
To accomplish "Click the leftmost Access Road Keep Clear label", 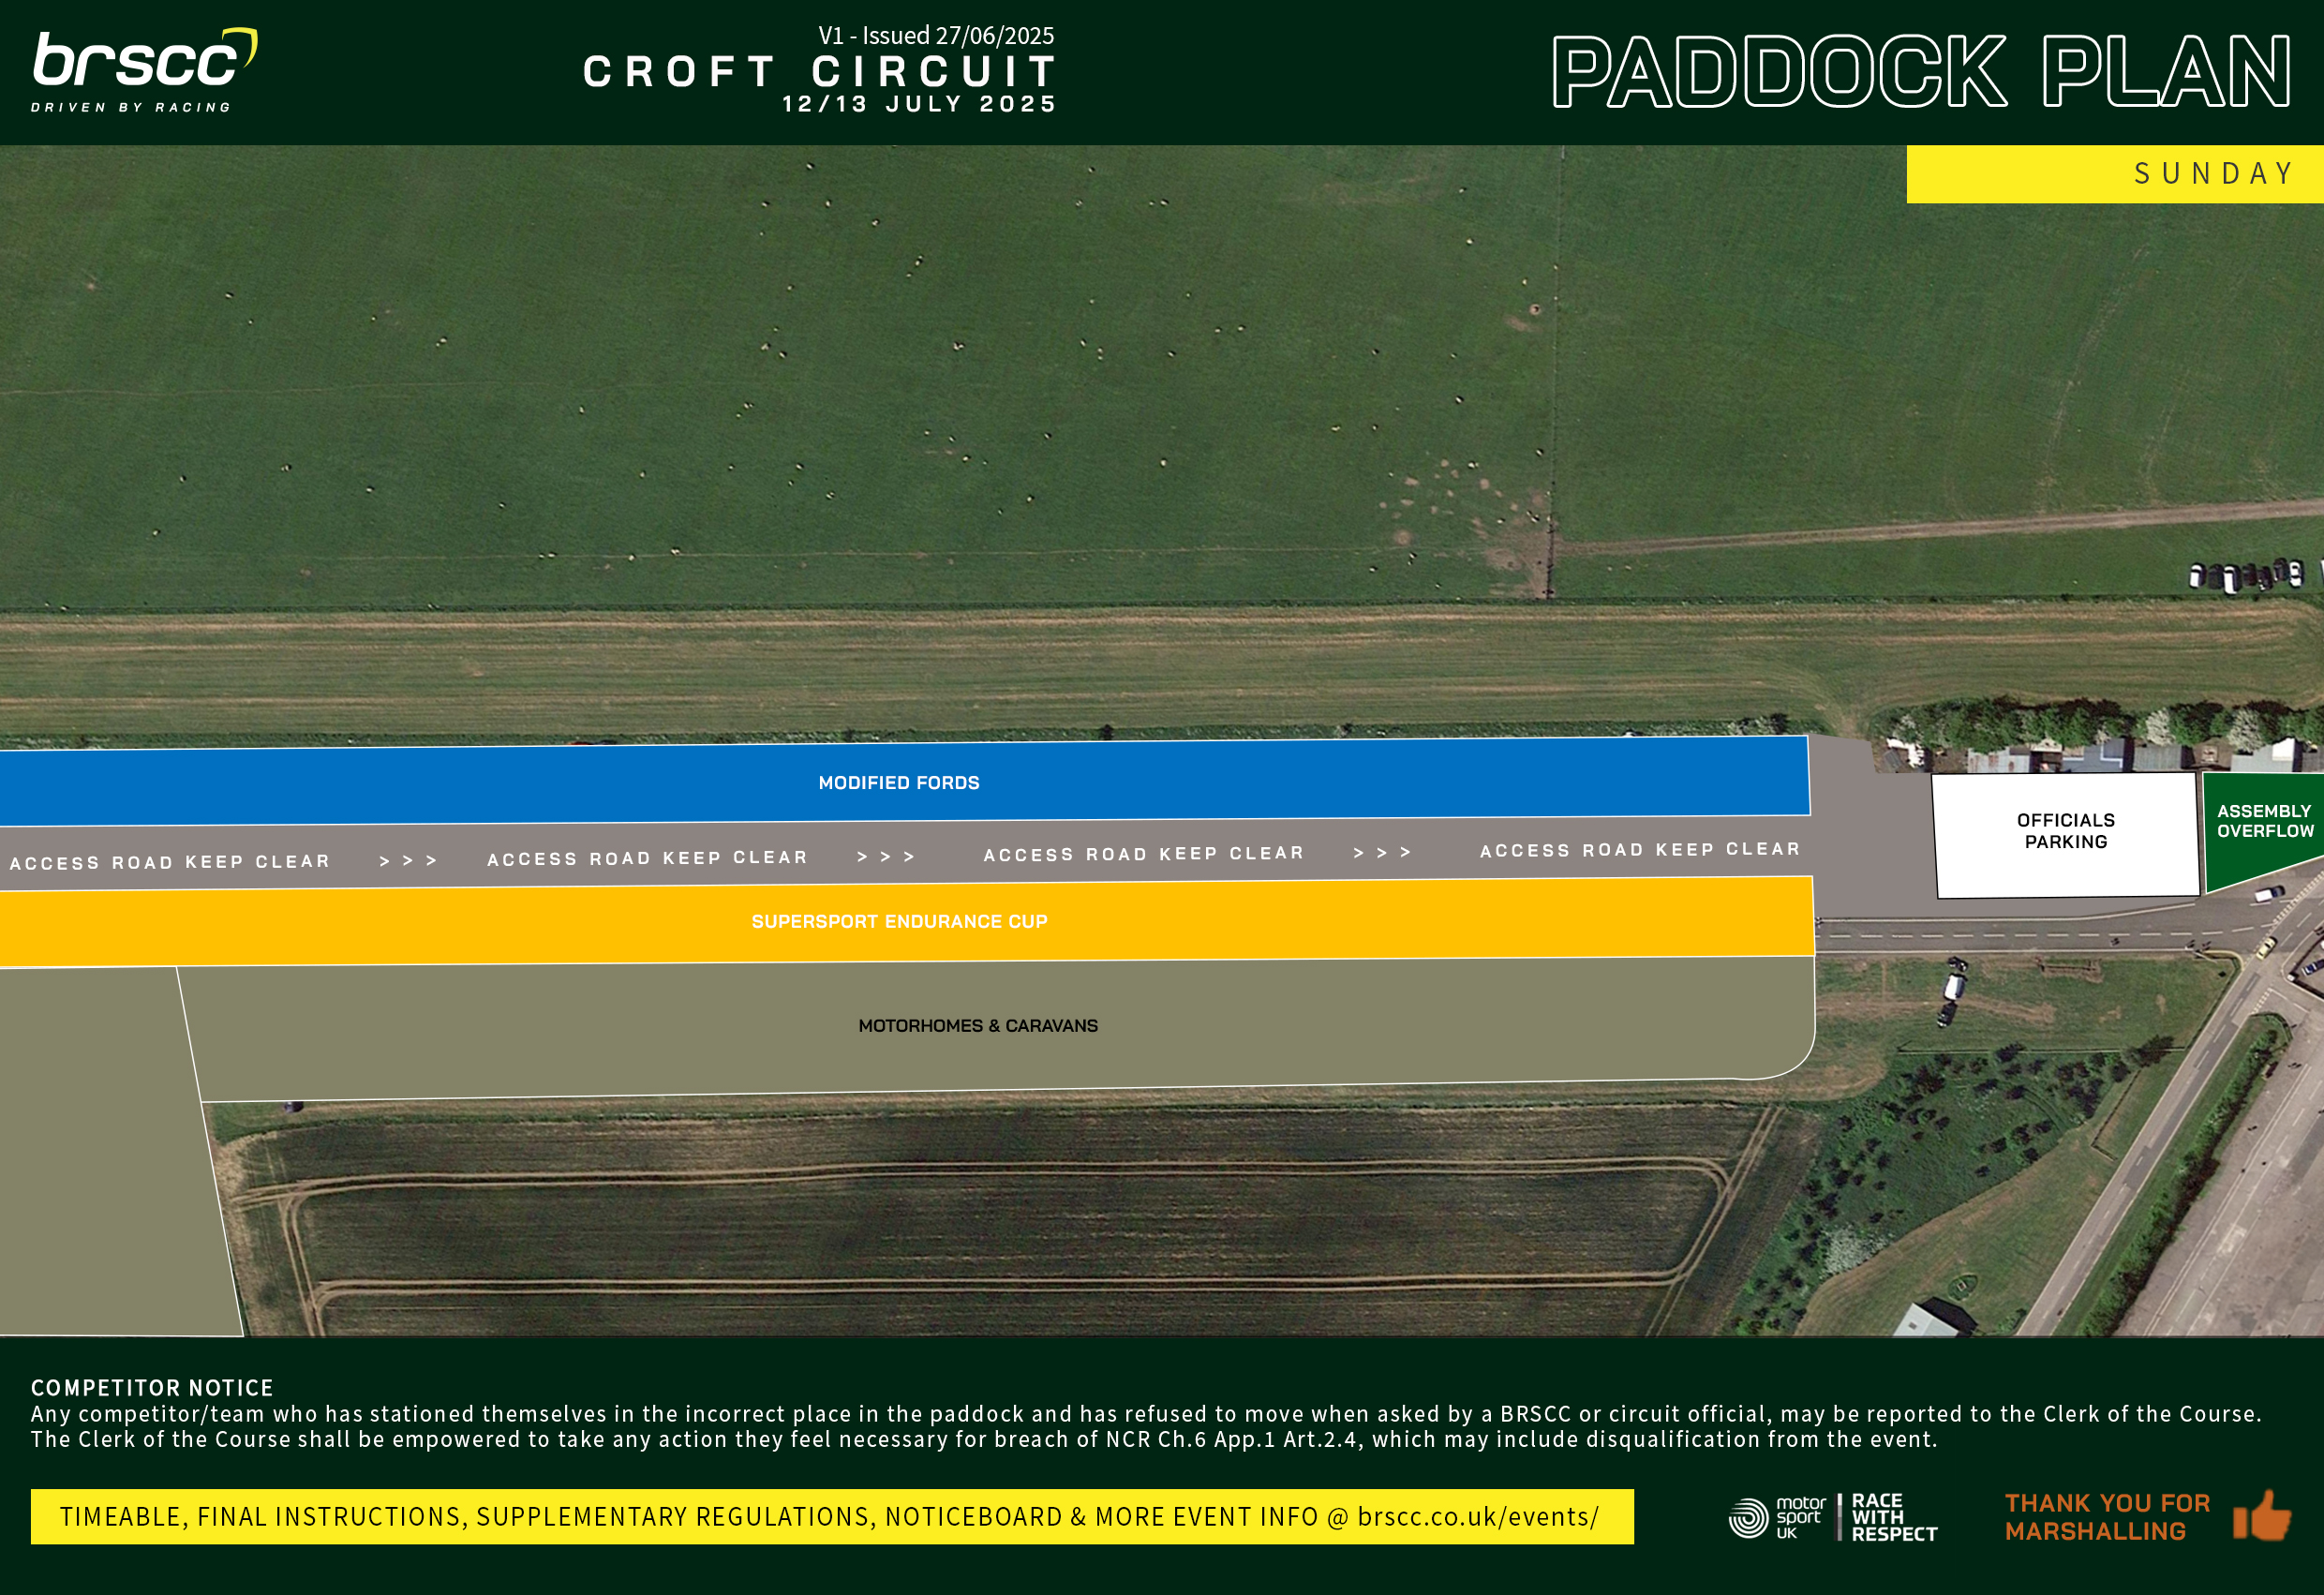I will (x=170, y=862).
